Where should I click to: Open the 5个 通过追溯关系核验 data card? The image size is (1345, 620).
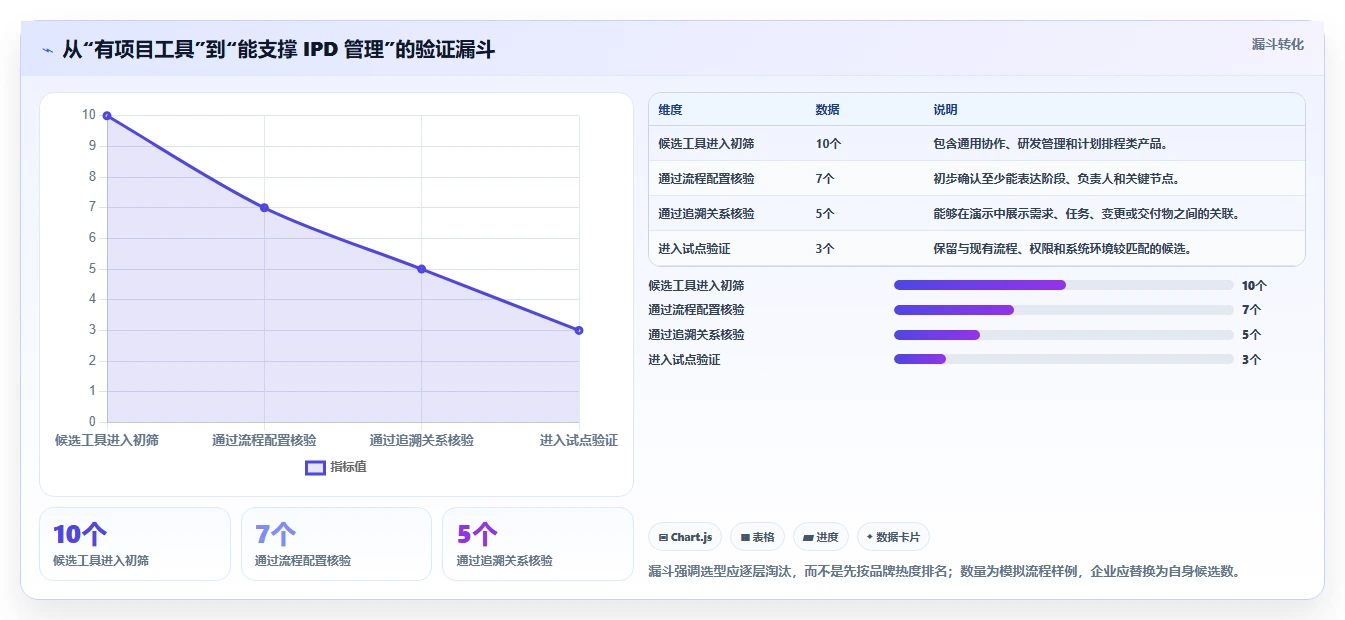(x=538, y=544)
